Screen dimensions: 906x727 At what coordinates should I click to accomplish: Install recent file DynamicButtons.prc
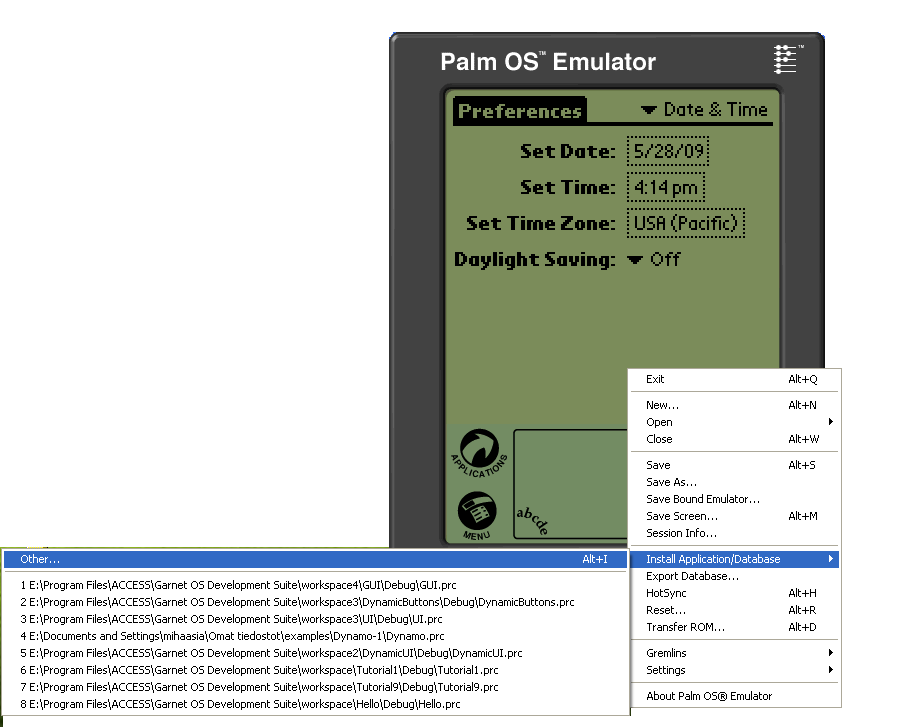315,602
